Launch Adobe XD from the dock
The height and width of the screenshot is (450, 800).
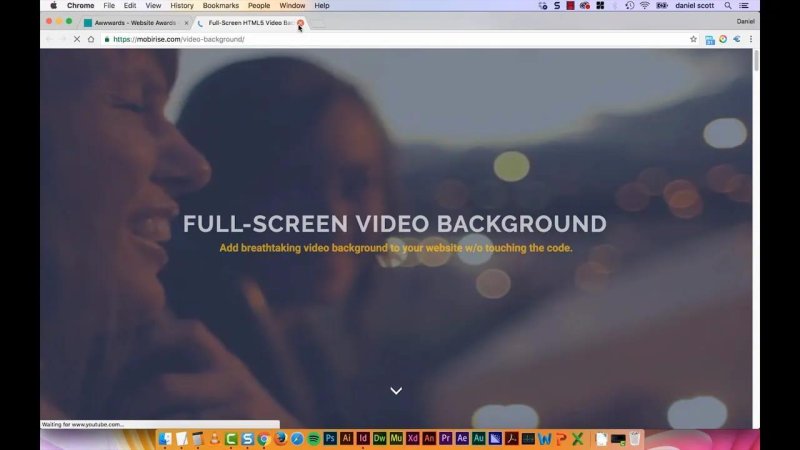(412, 438)
